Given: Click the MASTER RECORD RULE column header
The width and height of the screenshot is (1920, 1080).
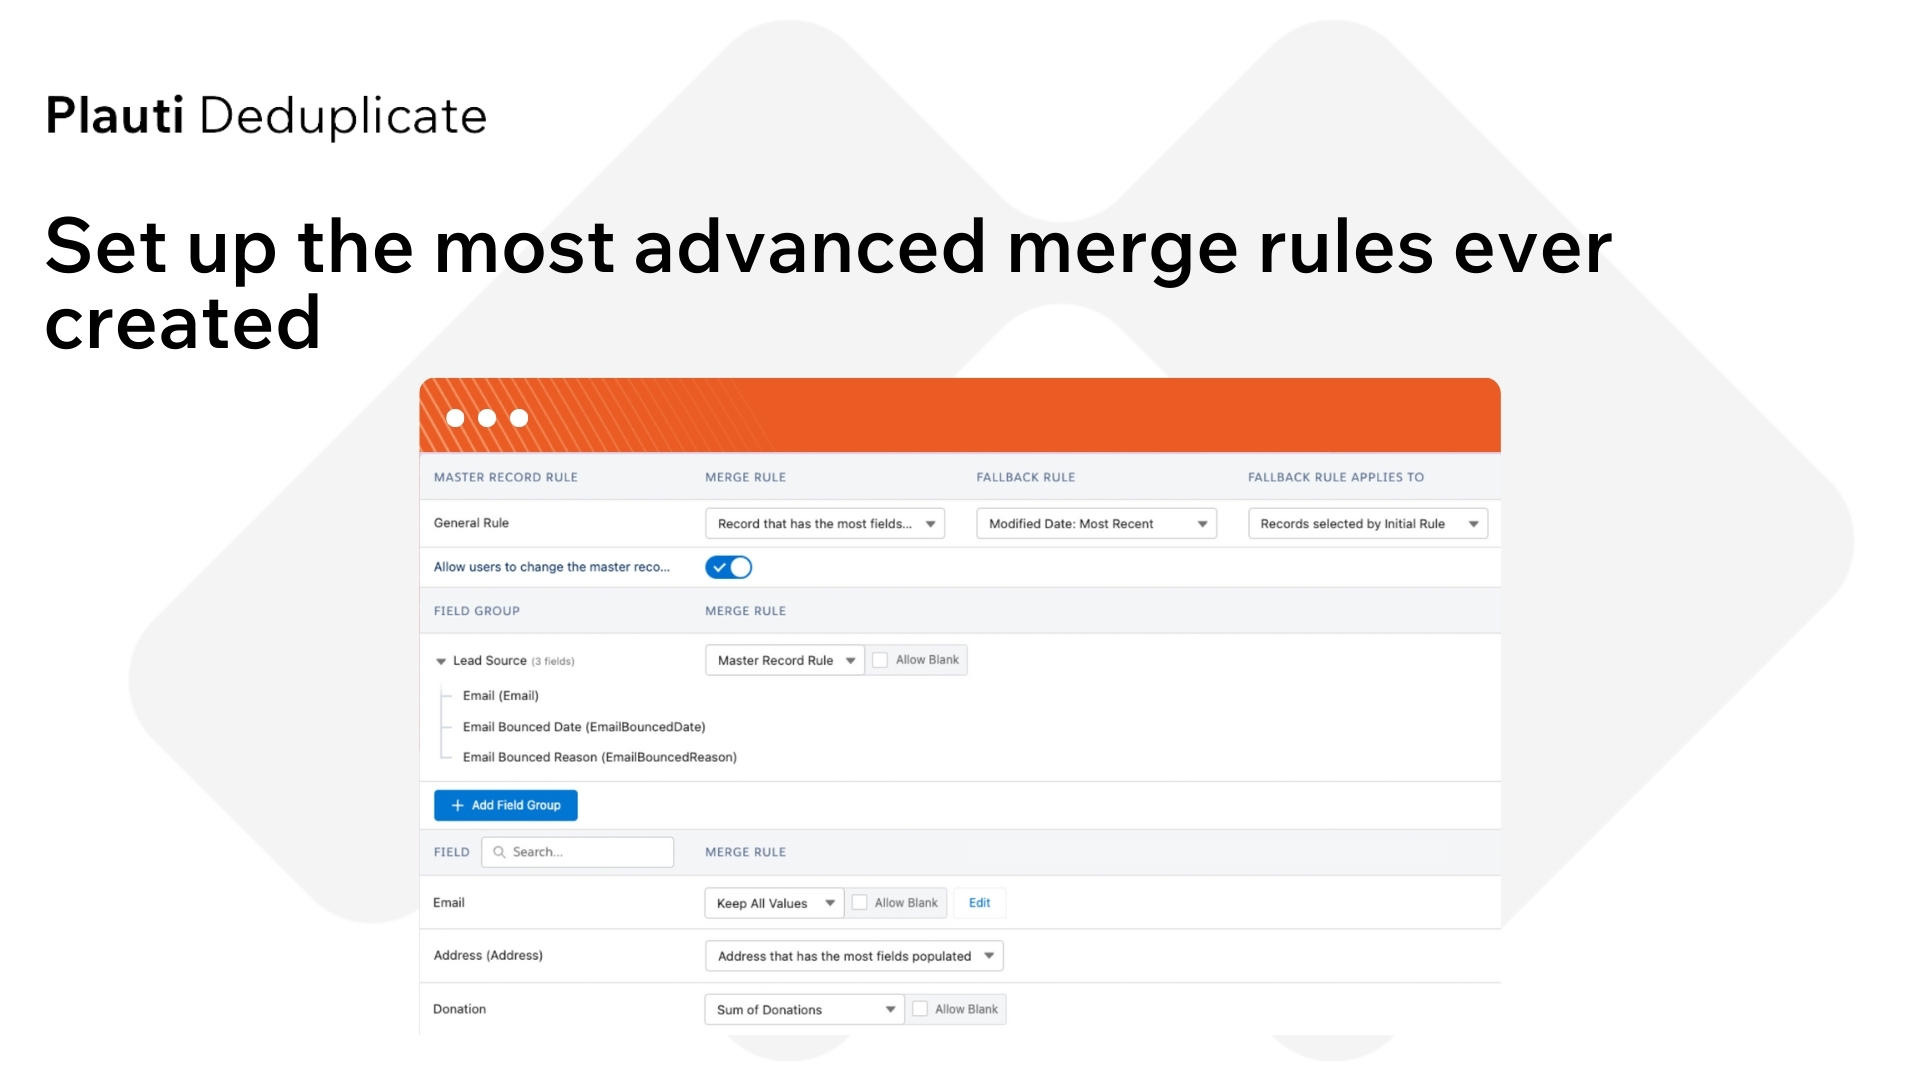Looking at the screenshot, I should (x=506, y=477).
